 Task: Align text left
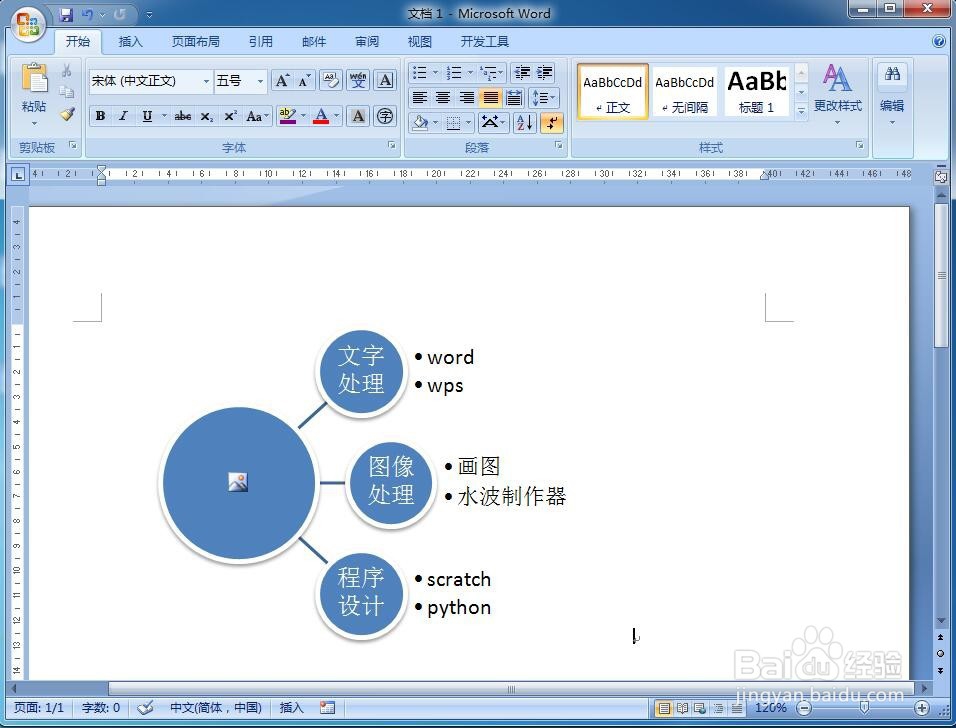pos(419,98)
